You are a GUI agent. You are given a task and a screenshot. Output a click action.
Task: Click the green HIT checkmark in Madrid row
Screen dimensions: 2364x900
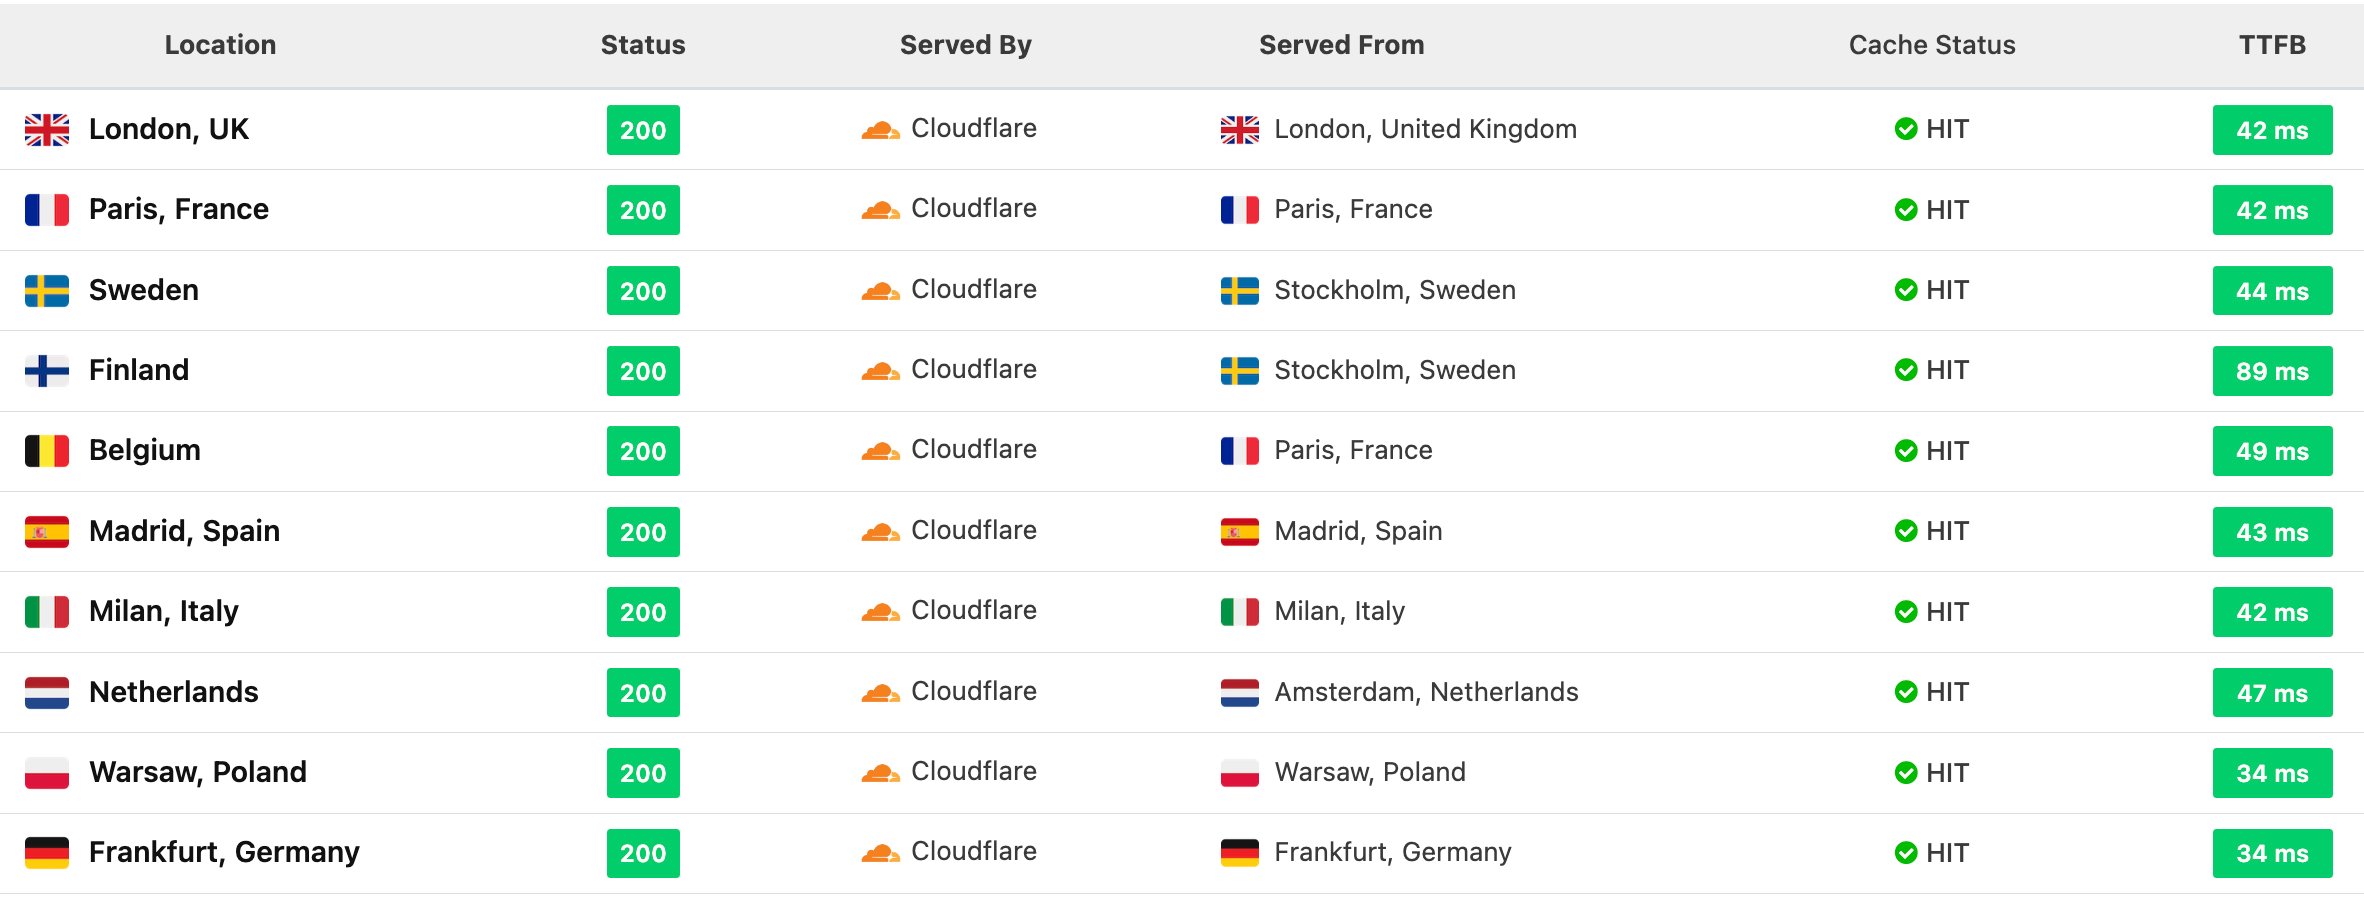coord(1906,531)
